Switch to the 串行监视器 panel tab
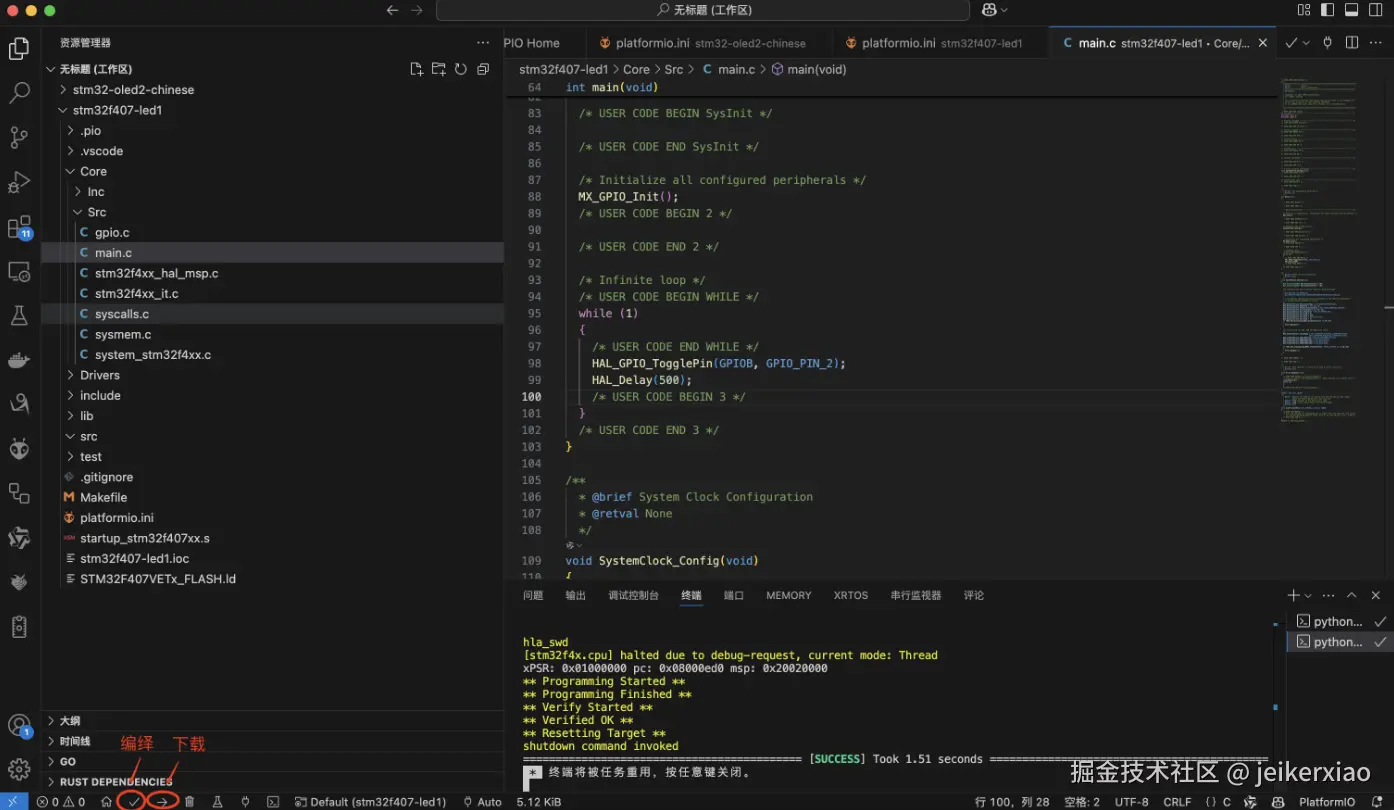This screenshot has height=810, width=1394. click(915, 596)
